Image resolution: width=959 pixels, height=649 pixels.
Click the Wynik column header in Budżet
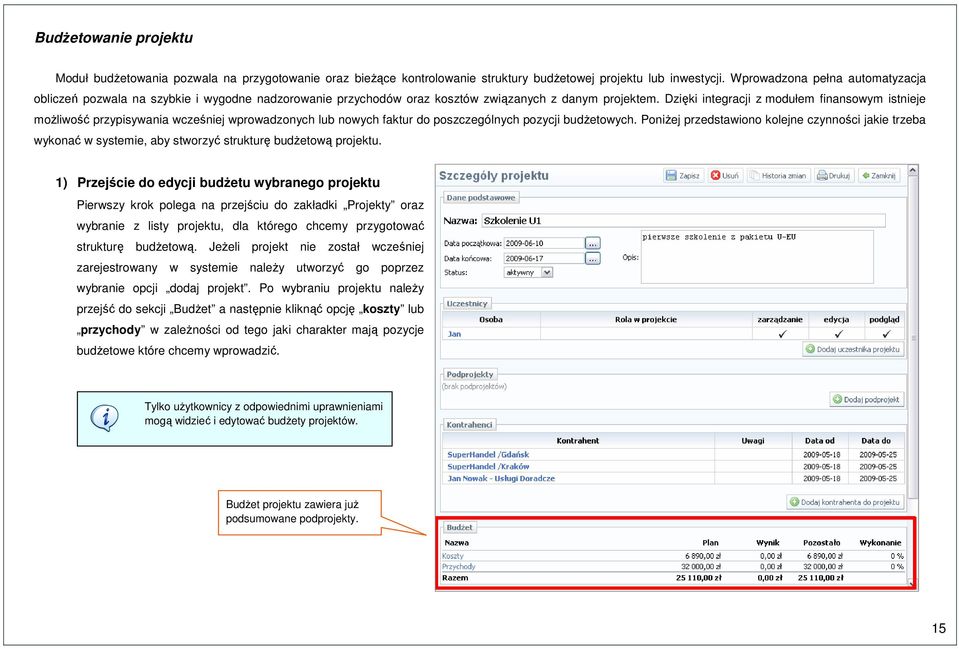[768, 543]
